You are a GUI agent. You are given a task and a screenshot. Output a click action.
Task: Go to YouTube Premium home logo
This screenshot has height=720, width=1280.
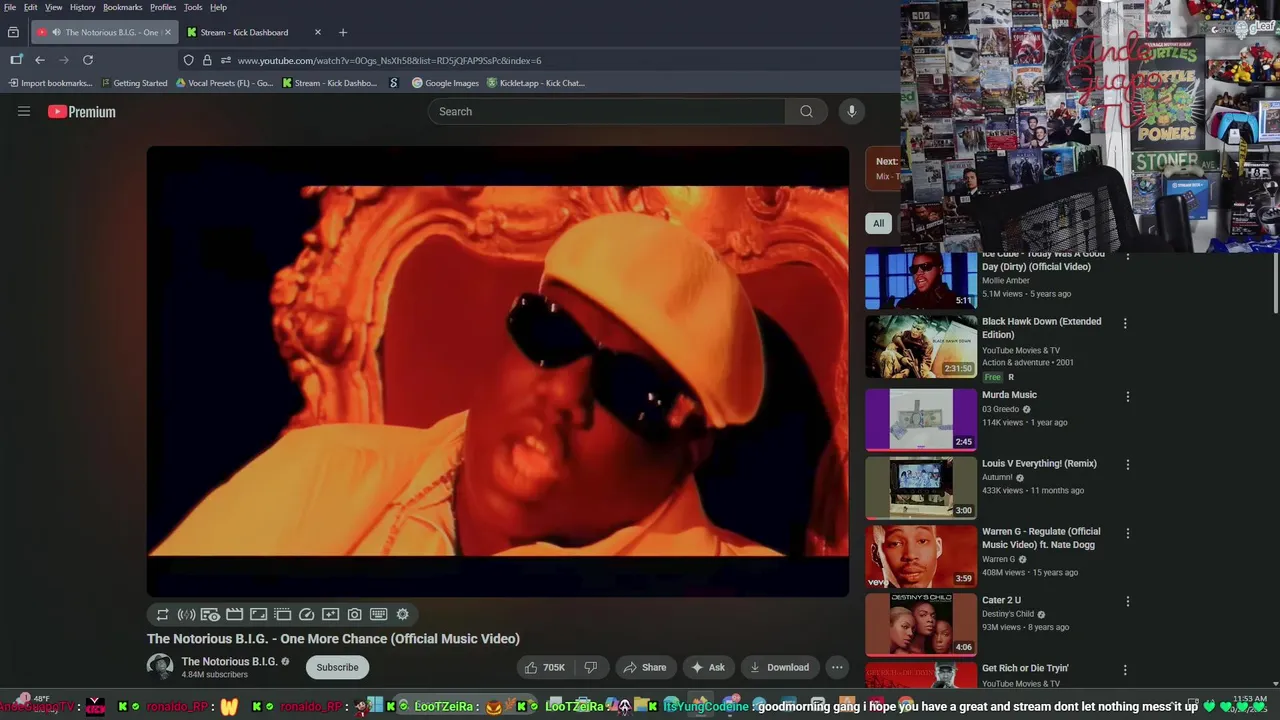(x=82, y=112)
